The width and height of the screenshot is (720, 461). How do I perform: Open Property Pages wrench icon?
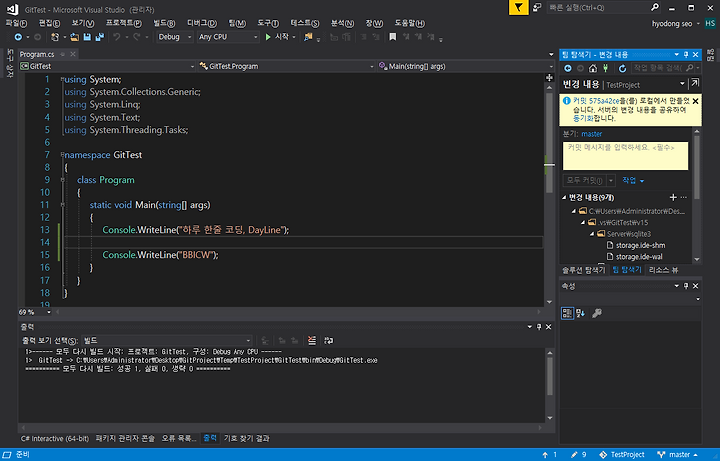[597, 313]
